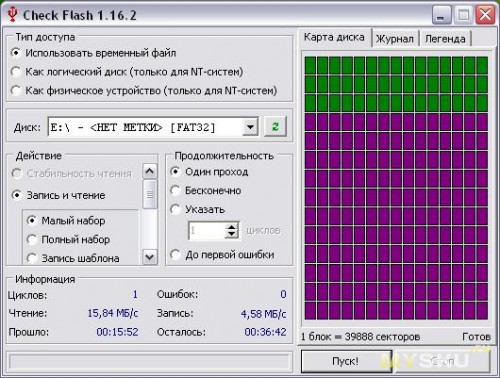The width and height of the screenshot is (500, 378).
Task: Click the green refresh disk list icon
Action: (275, 127)
